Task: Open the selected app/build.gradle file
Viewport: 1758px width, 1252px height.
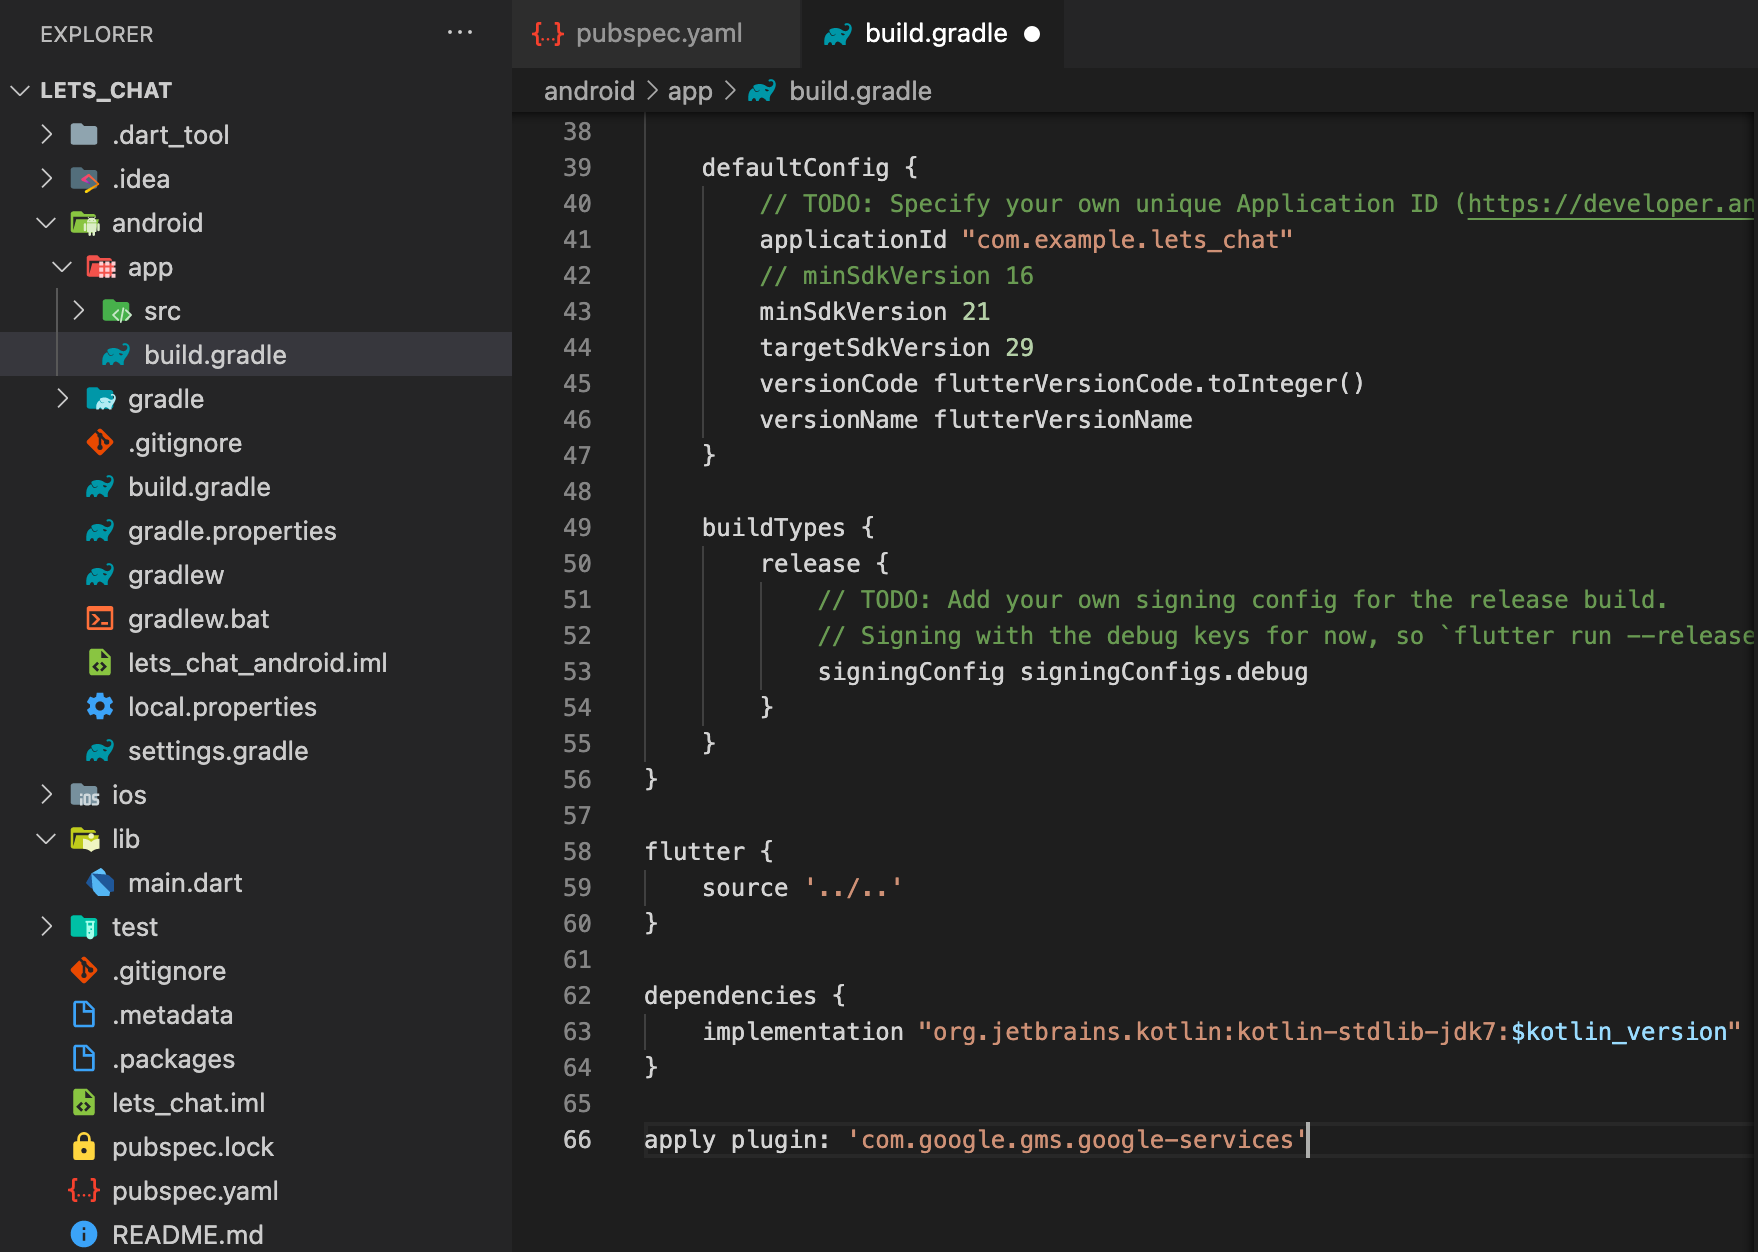Action: pyautogui.click(x=256, y=354)
